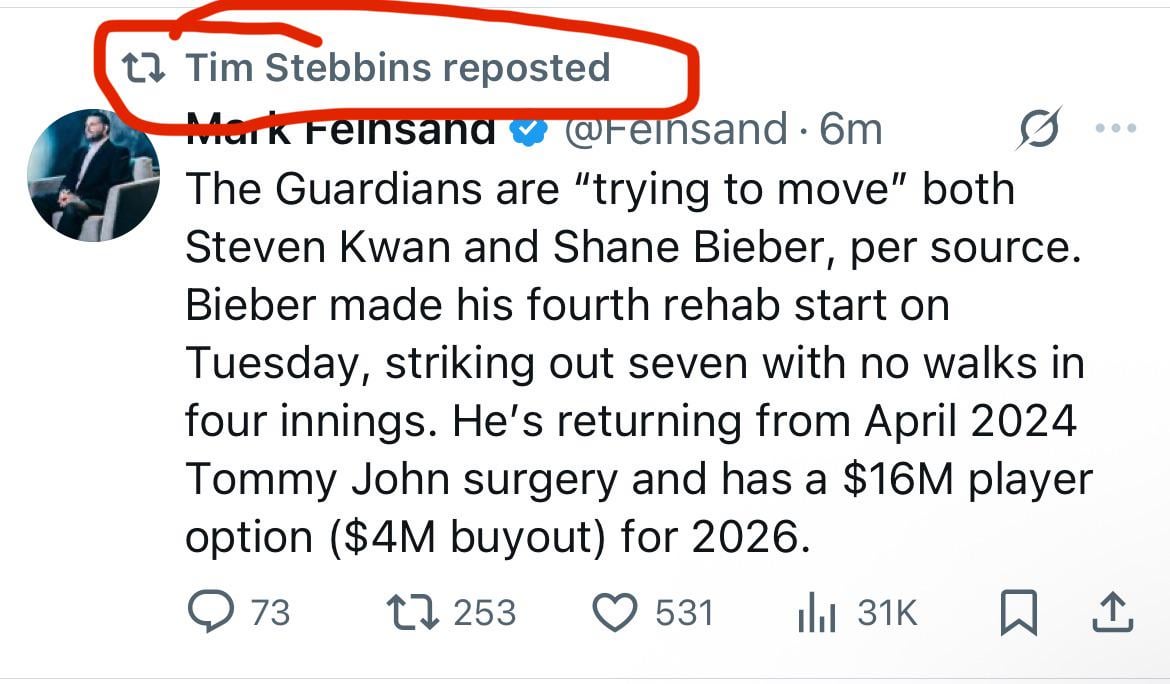This screenshot has height=684, width=1170.
Task: Click the 73 replies count
Action: [270, 612]
